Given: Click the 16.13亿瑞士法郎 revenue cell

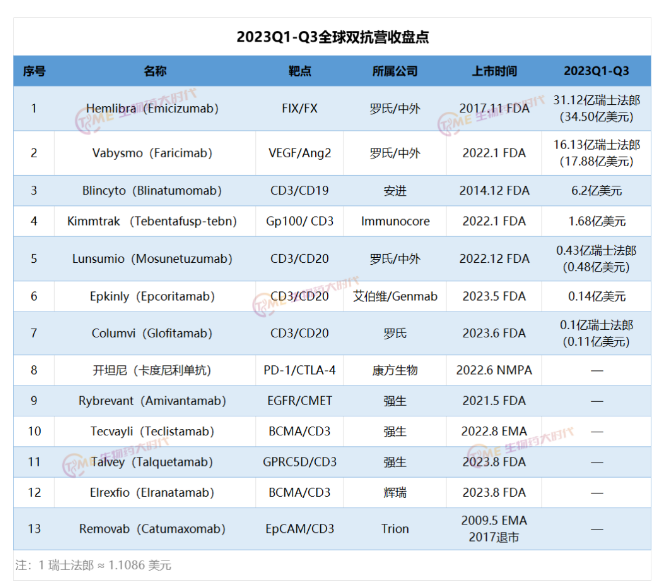Looking at the screenshot, I should coord(596,153).
